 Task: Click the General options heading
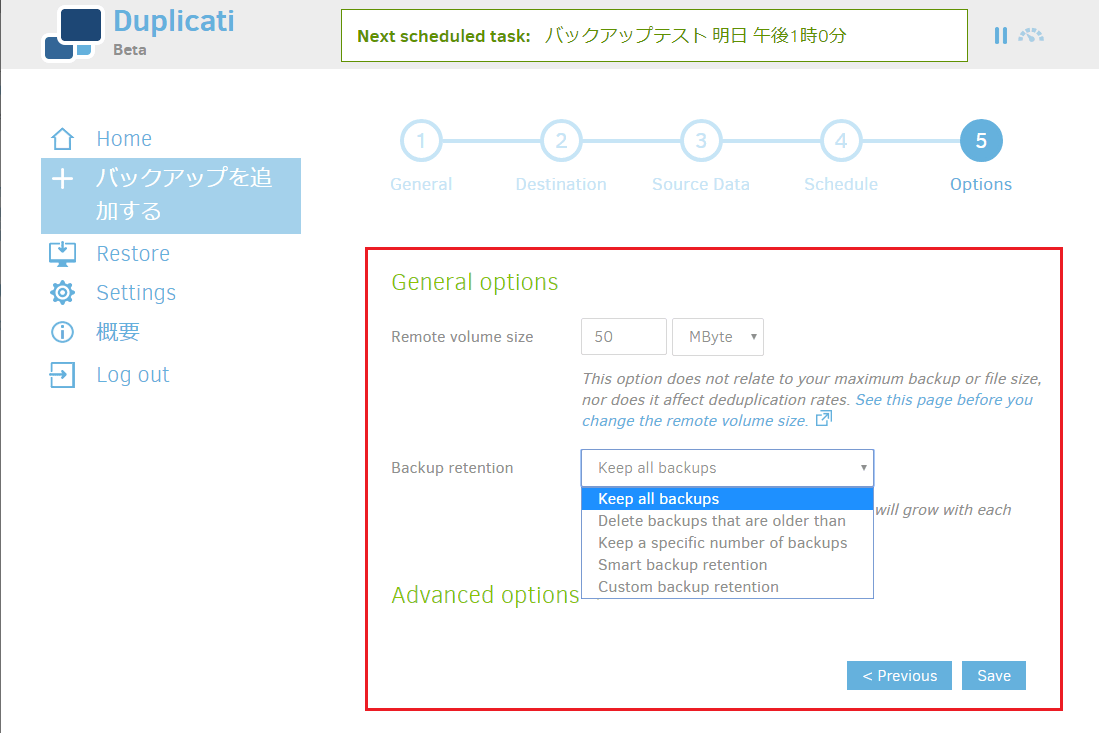[475, 282]
